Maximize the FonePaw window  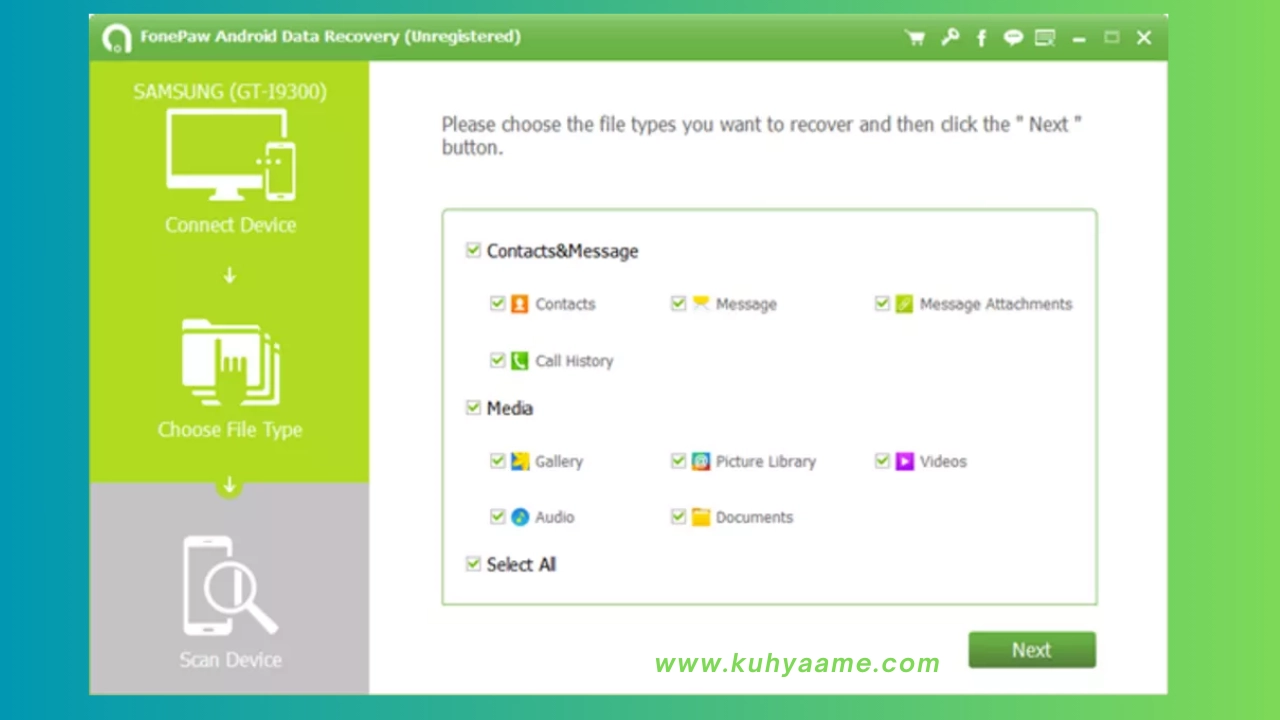(x=1111, y=38)
